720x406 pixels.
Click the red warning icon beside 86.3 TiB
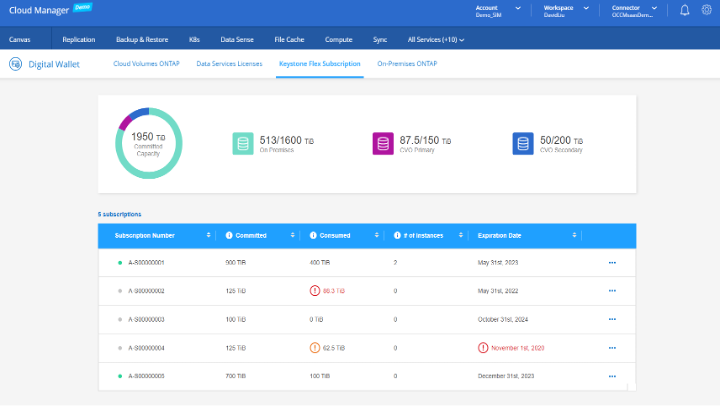[313, 290]
